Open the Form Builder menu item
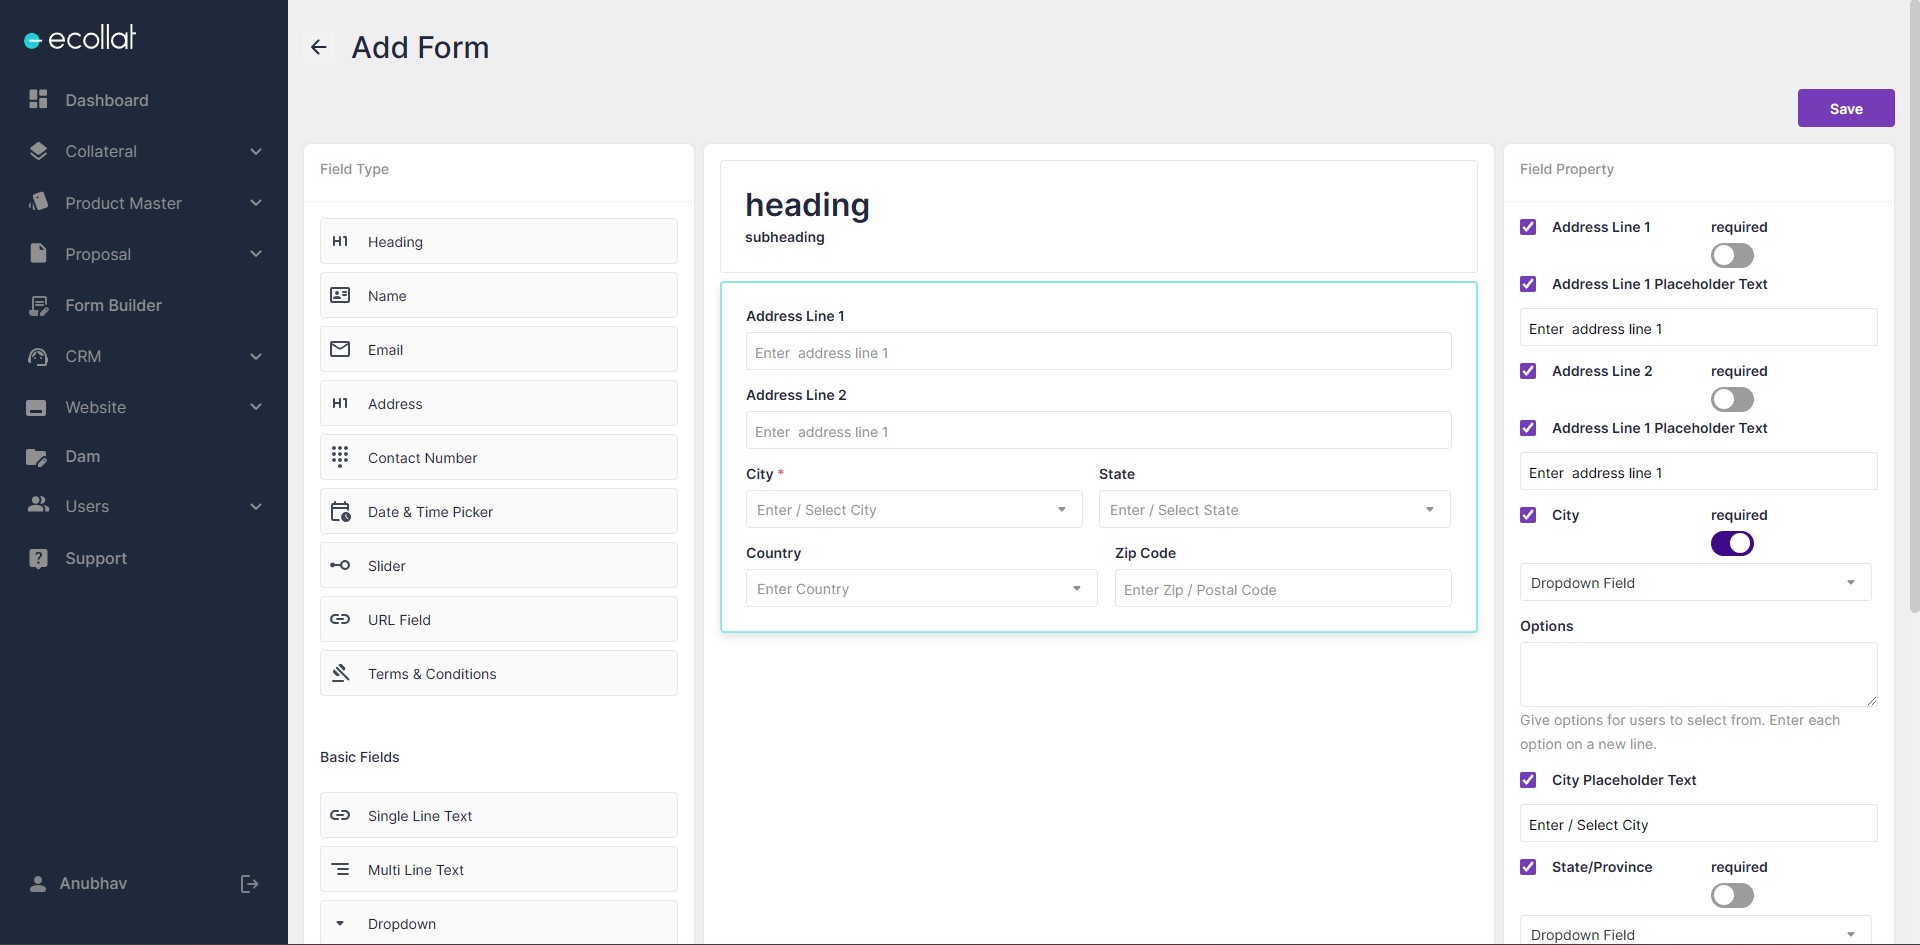Screen dimensions: 1920x945 coord(113,305)
